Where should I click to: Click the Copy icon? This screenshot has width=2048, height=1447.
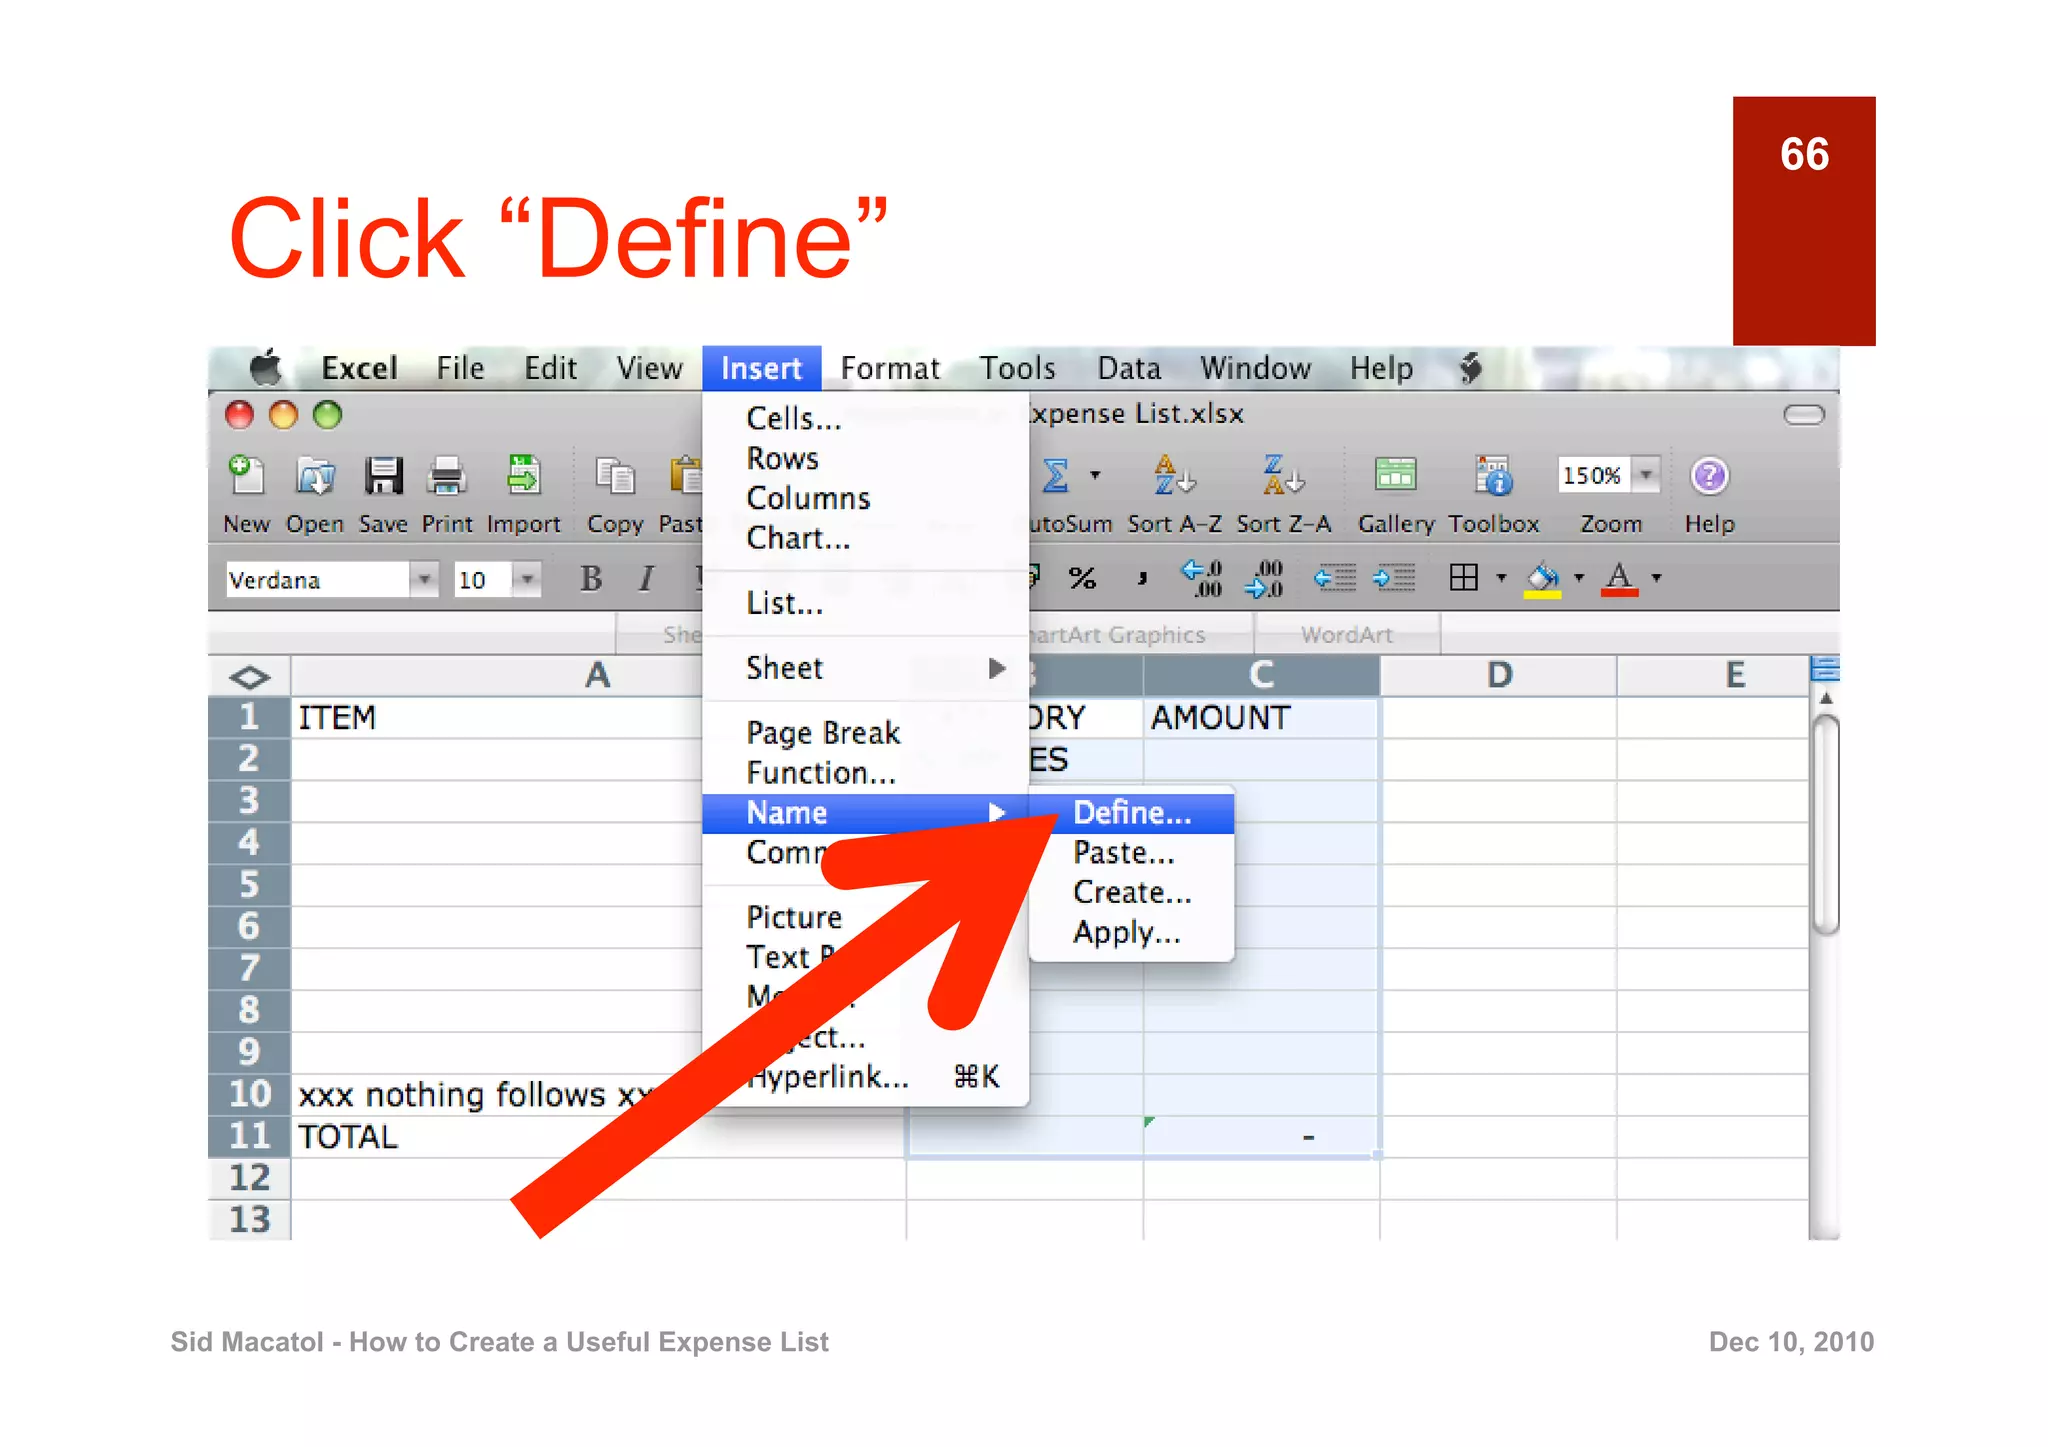click(614, 476)
